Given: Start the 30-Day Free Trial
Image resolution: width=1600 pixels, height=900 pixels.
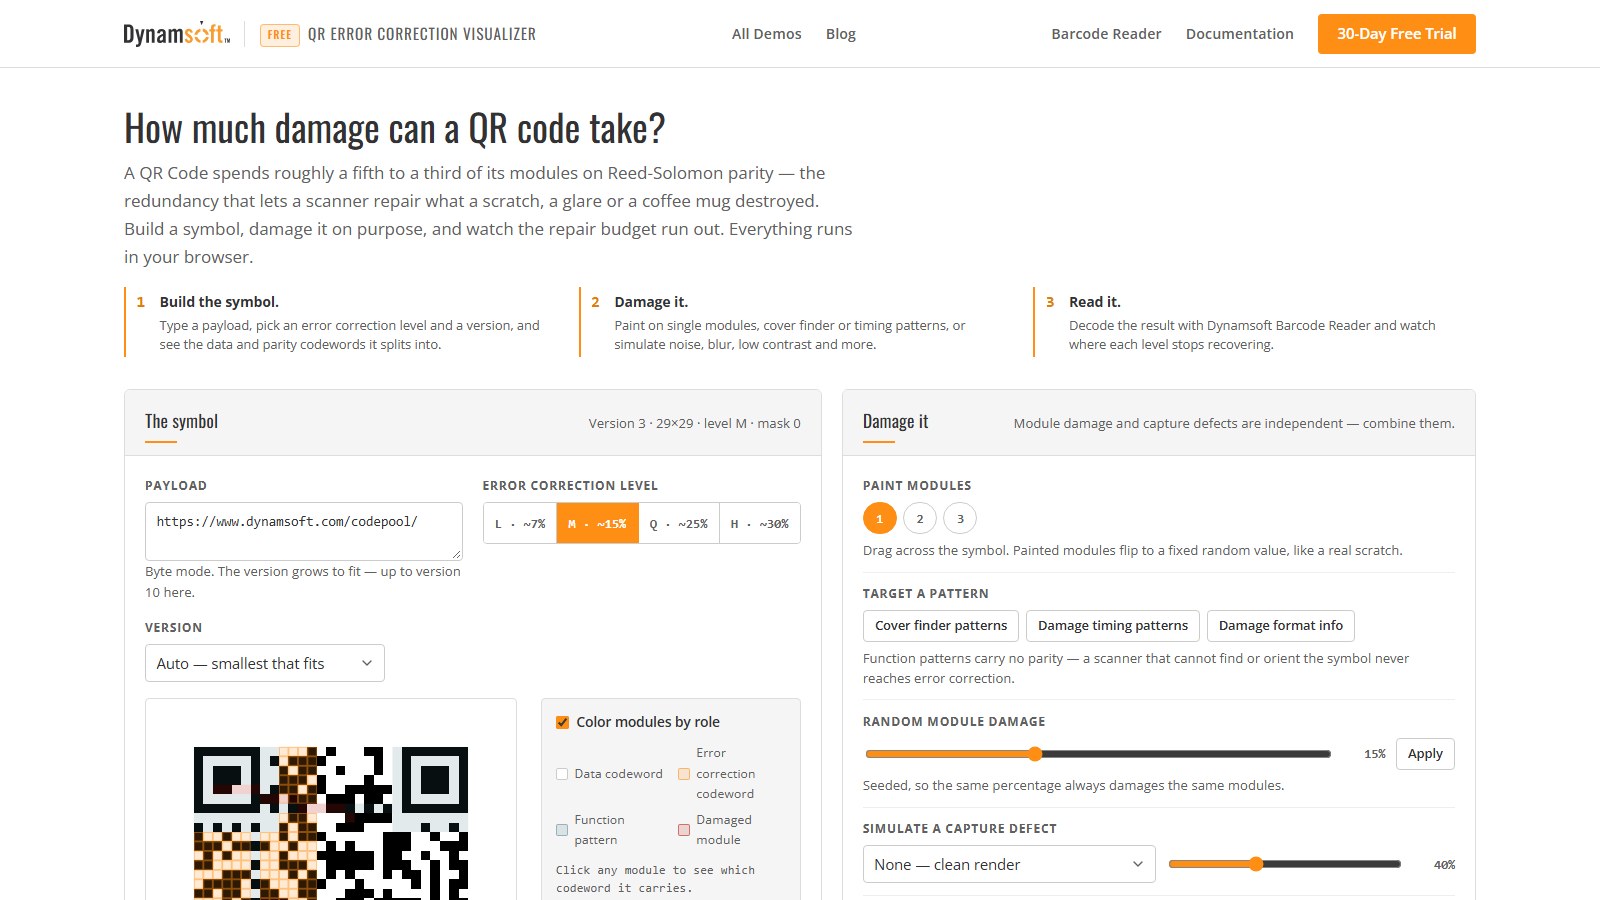Looking at the screenshot, I should point(1397,34).
